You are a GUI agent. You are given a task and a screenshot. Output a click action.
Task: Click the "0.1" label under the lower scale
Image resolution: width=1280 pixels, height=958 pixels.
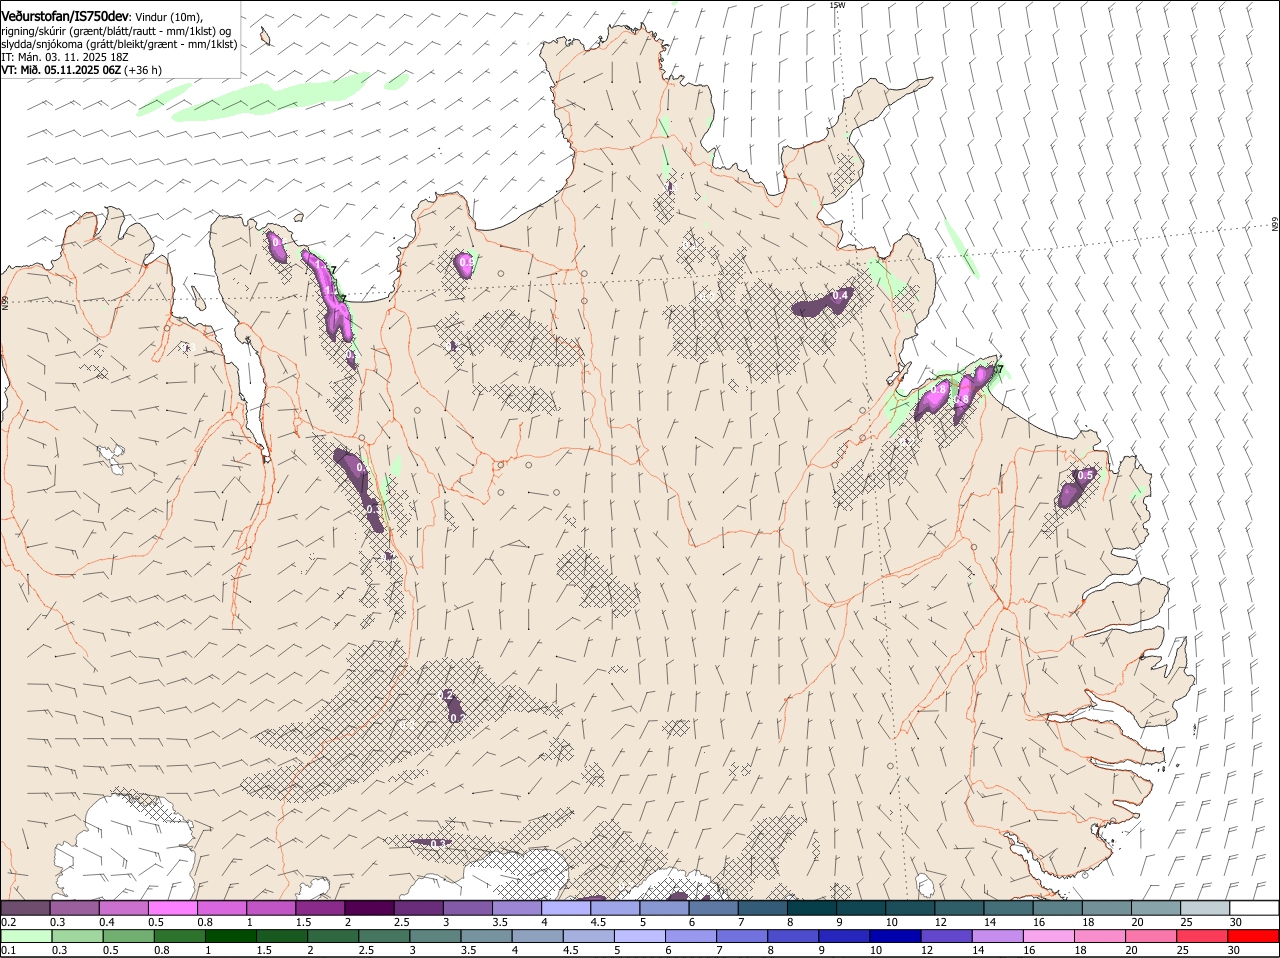(x=8, y=951)
